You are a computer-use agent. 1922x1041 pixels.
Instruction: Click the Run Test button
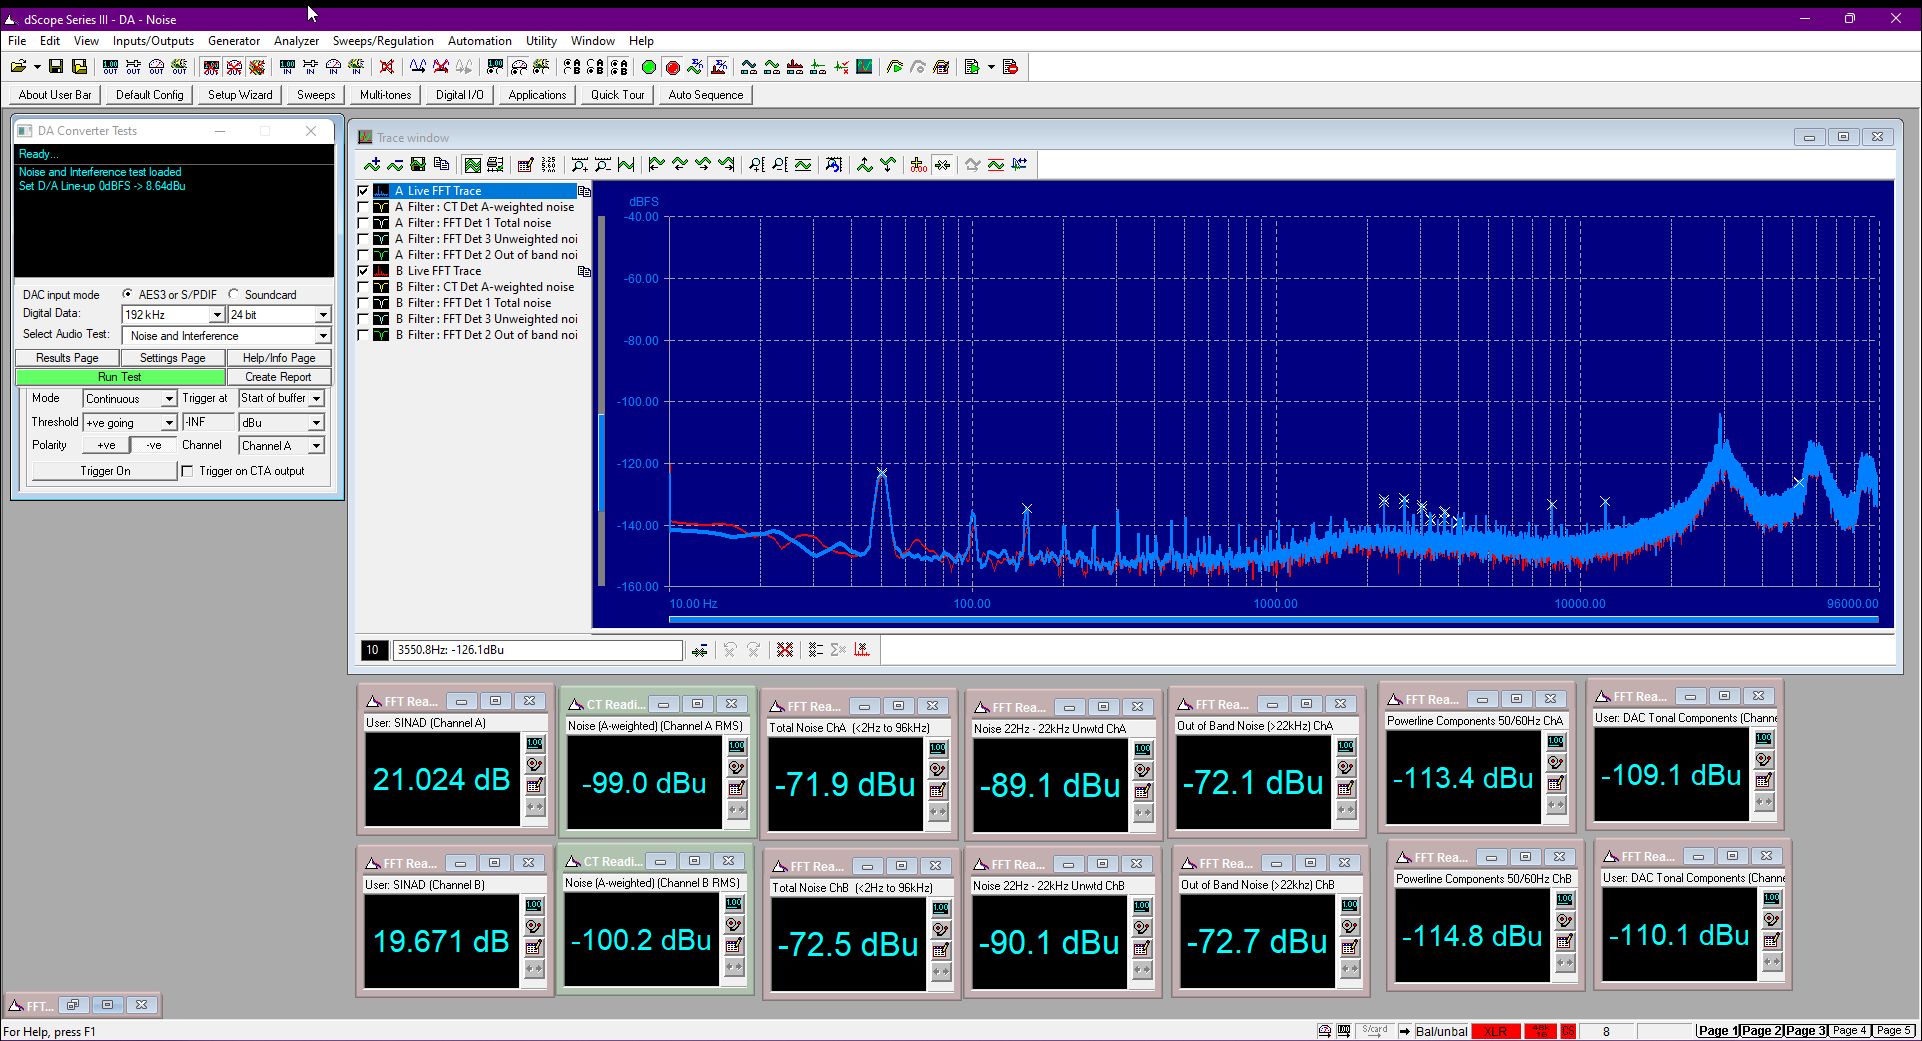(119, 377)
